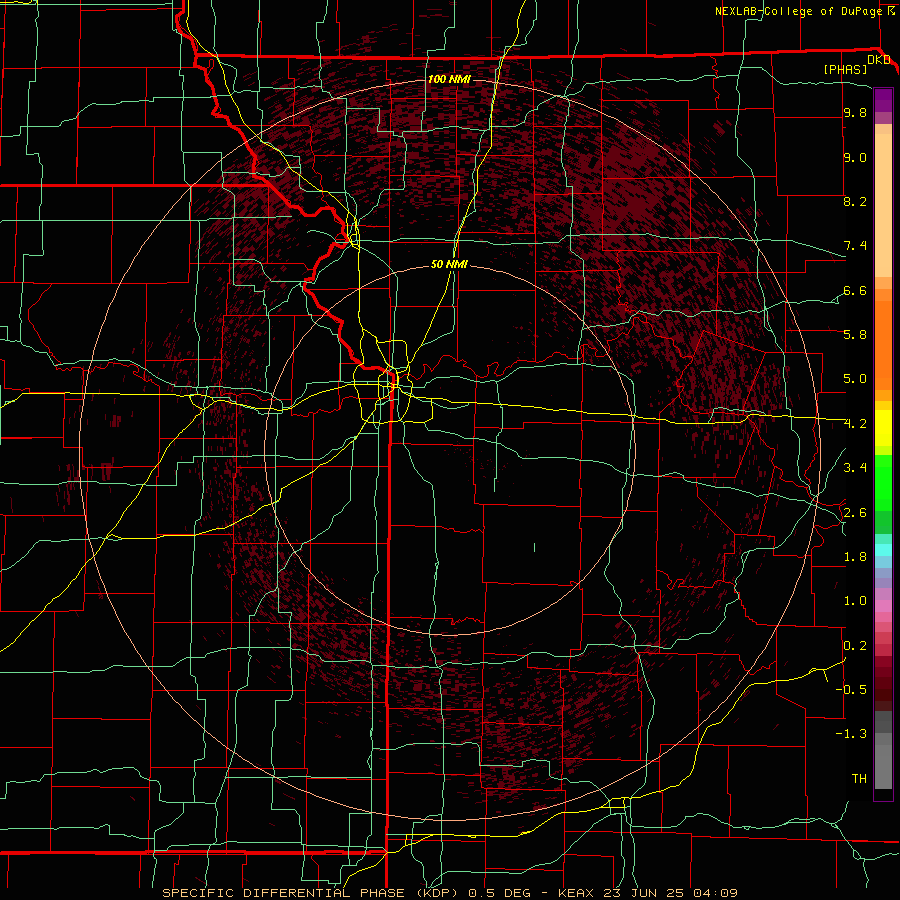Click the -1.3 value on the scale
900x900 pixels.
(x=851, y=734)
